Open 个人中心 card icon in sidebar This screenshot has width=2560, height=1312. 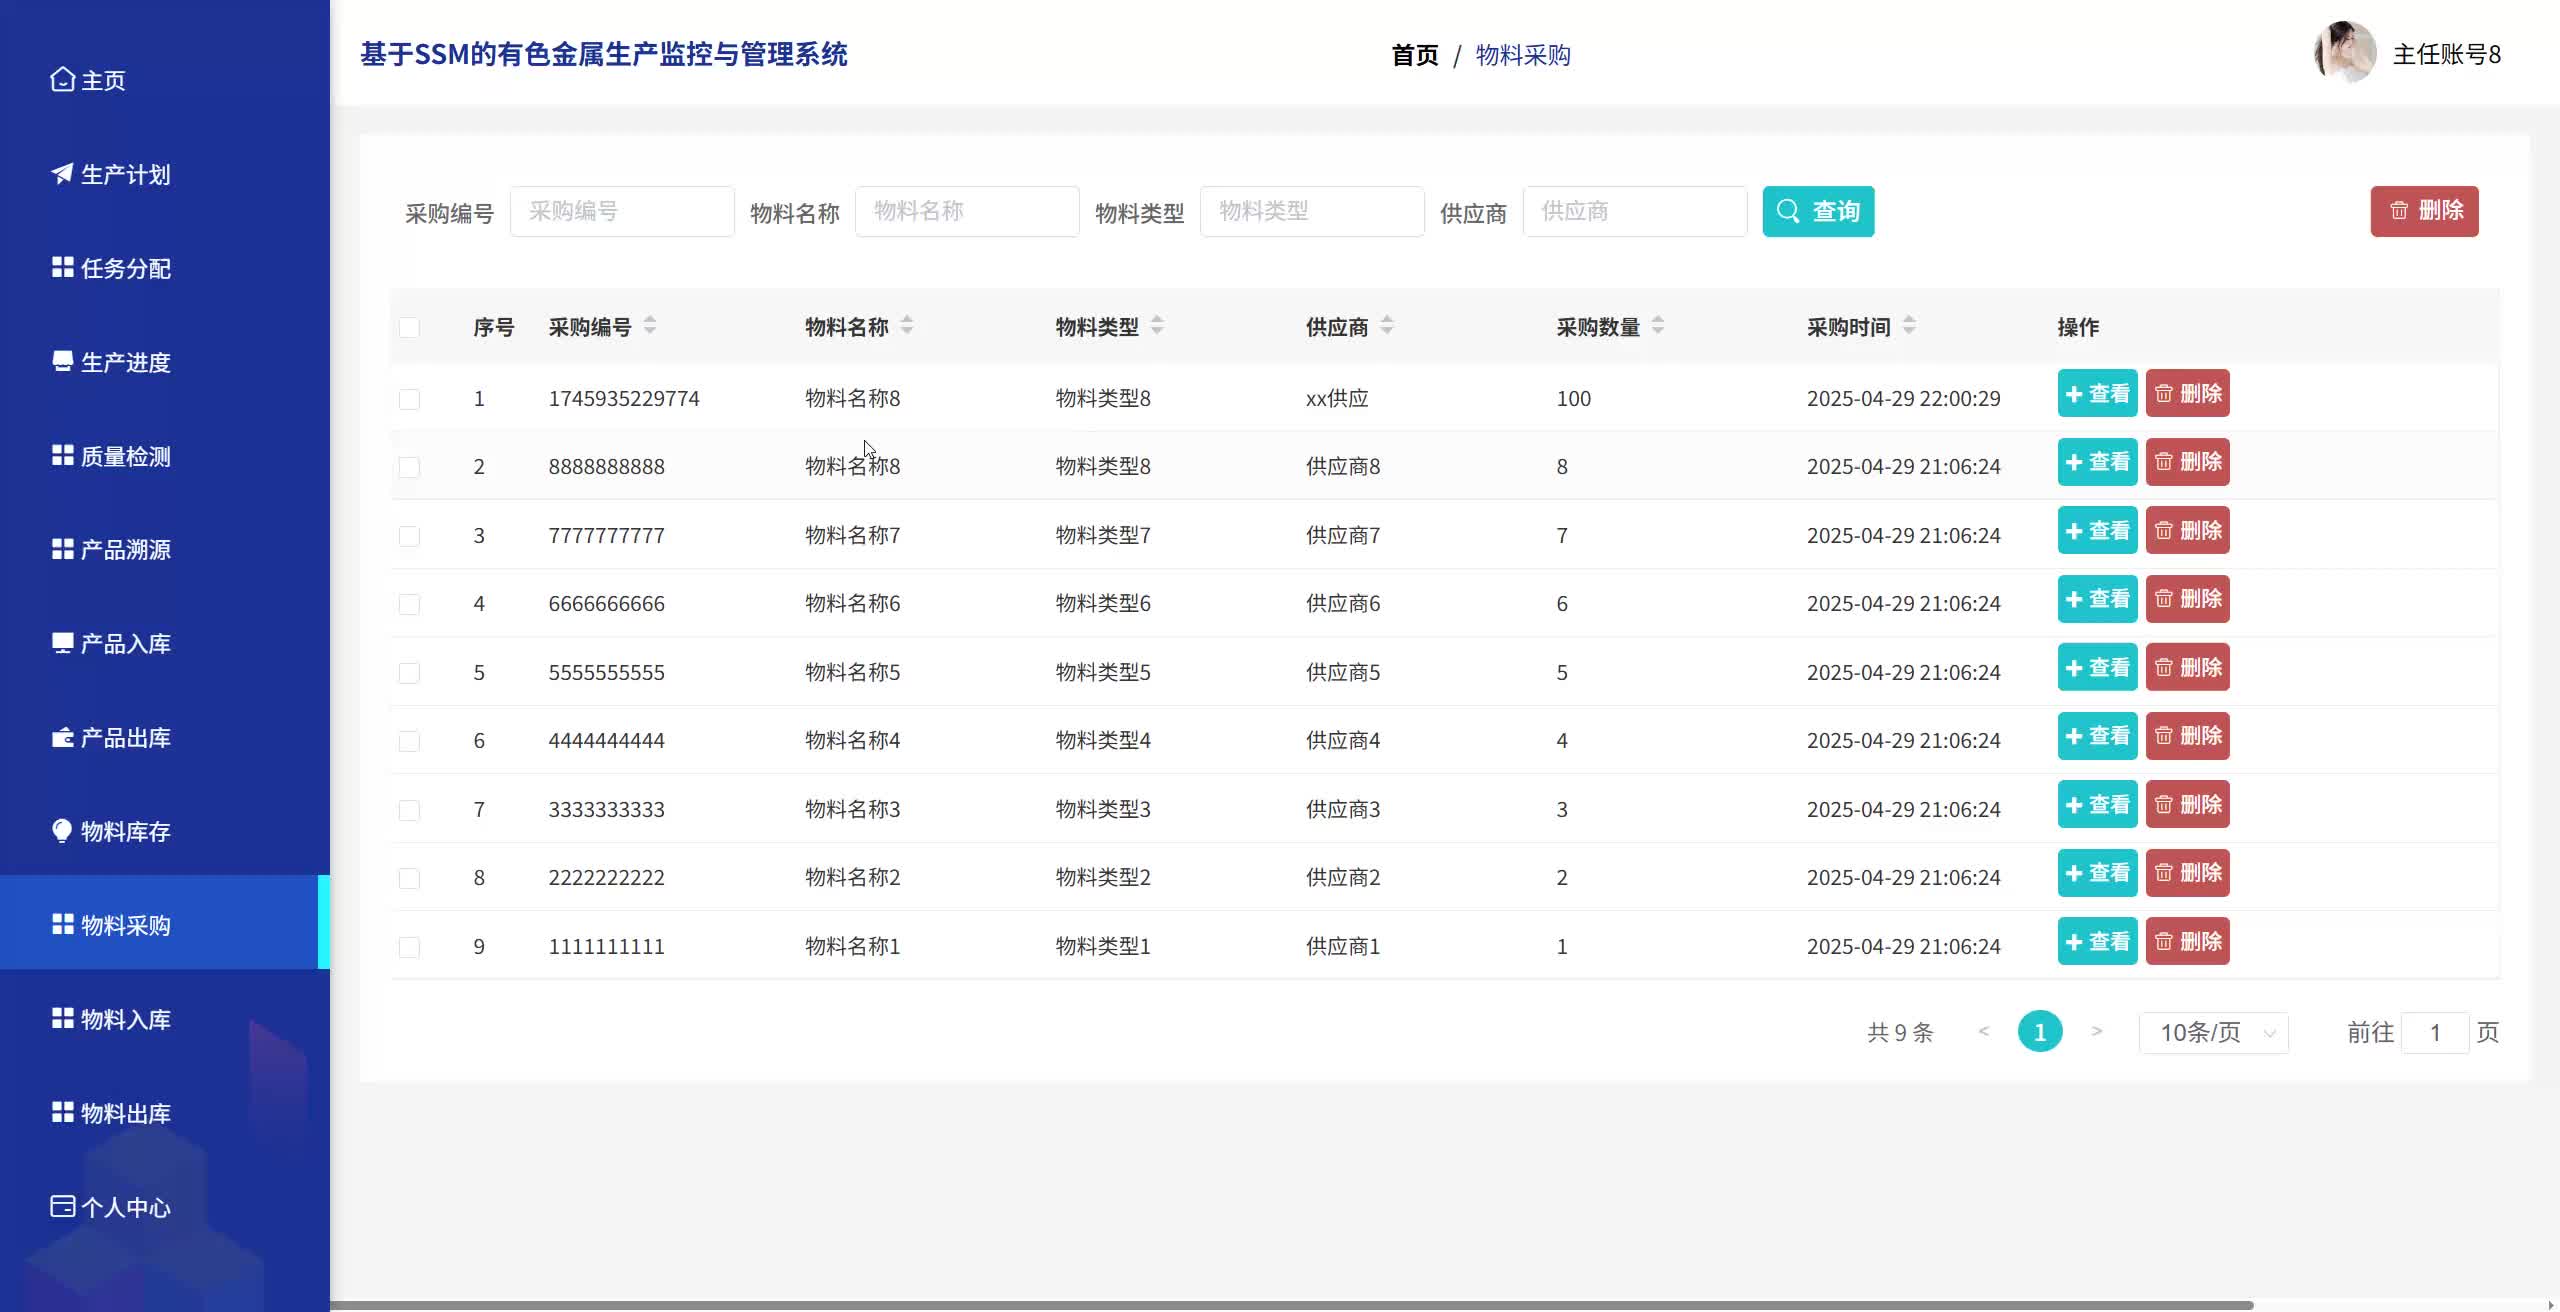62,1206
